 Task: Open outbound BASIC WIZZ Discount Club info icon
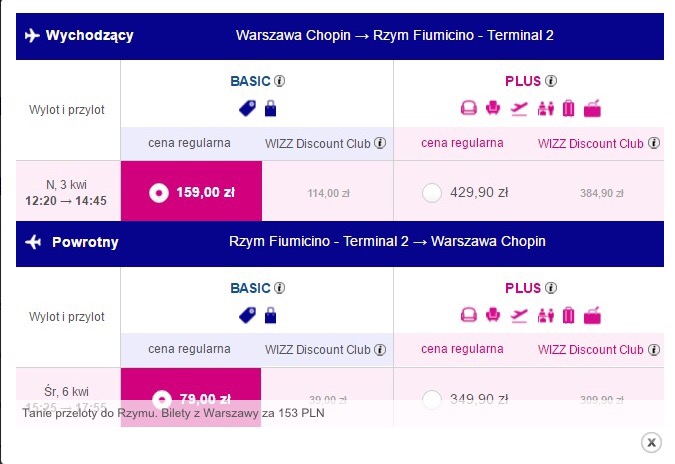click(380, 143)
